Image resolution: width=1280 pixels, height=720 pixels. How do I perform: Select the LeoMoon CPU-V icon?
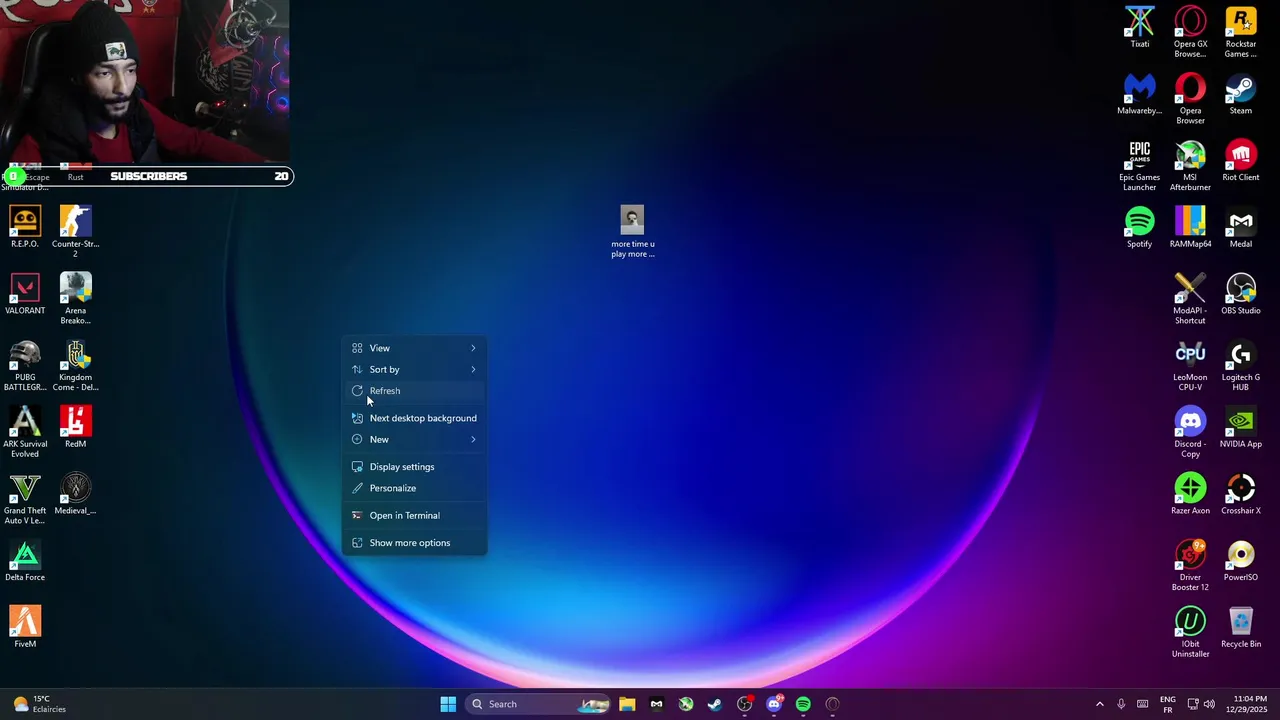(1190, 365)
